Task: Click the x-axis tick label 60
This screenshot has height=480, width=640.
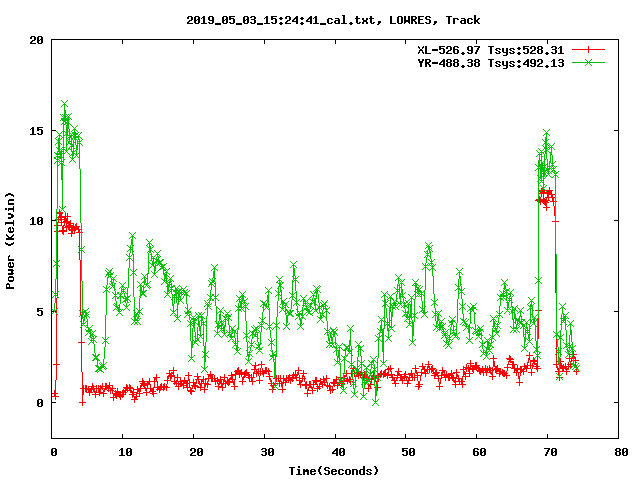Action: tap(479, 452)
